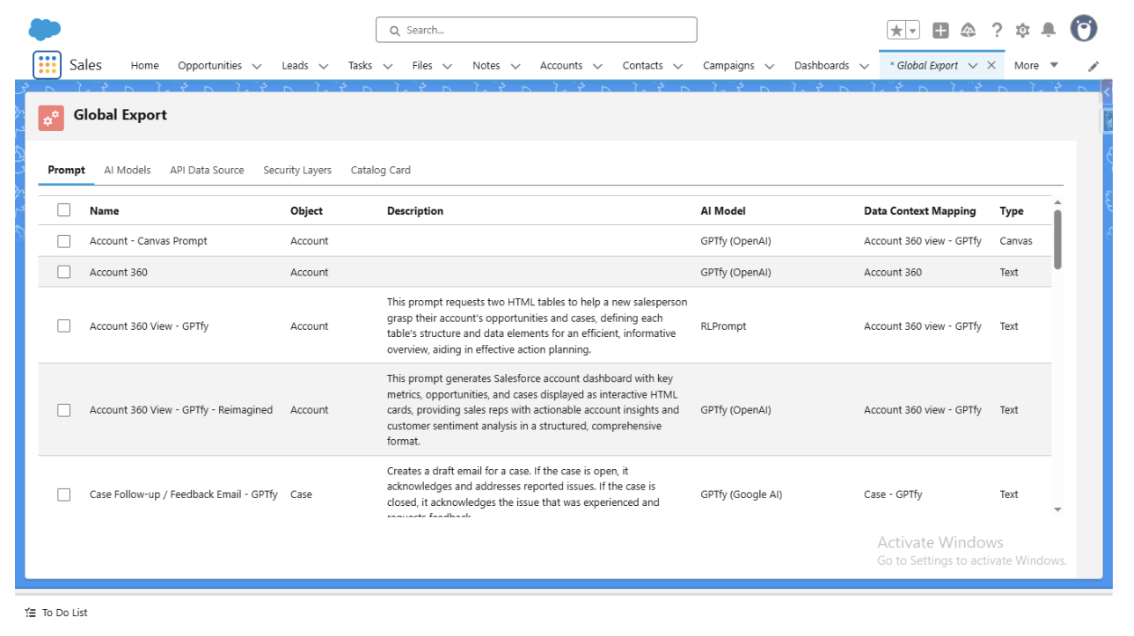
Task: Click the 'Account - Canvas Prompt' name cell
Action: 148,241
